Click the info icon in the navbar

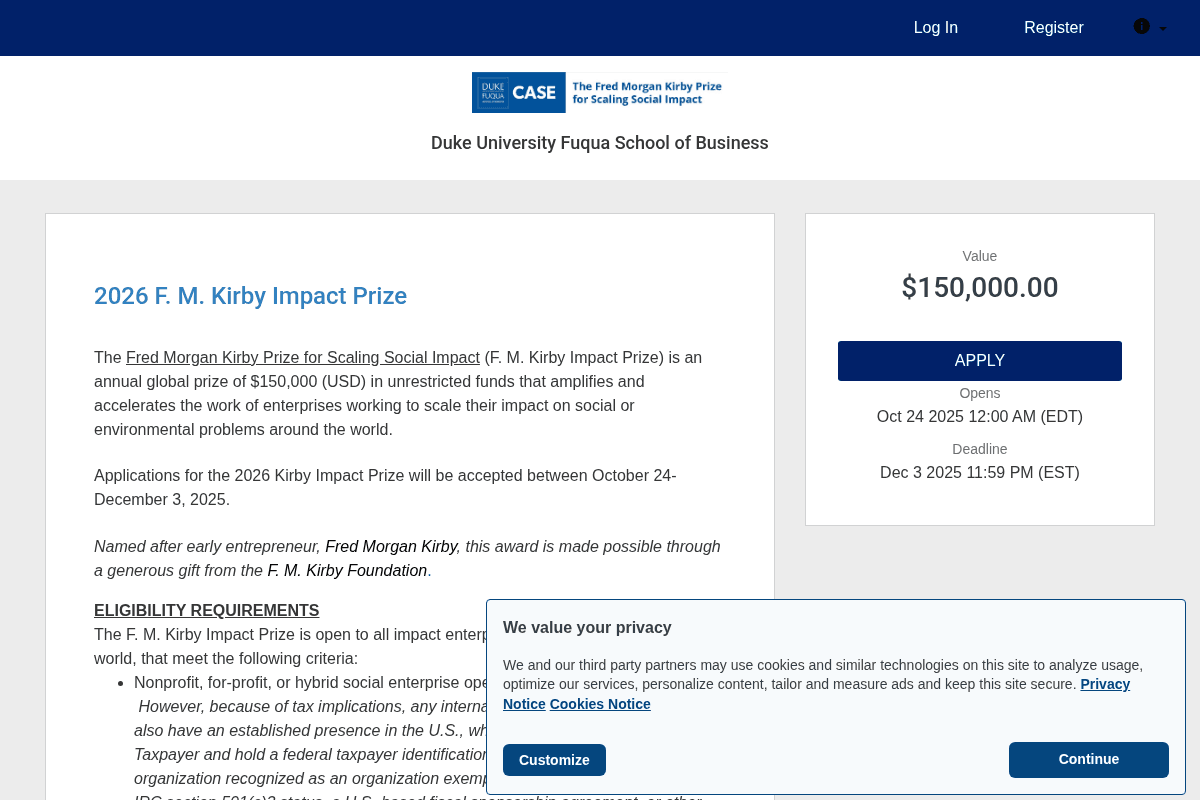[x=1141, y=27]
